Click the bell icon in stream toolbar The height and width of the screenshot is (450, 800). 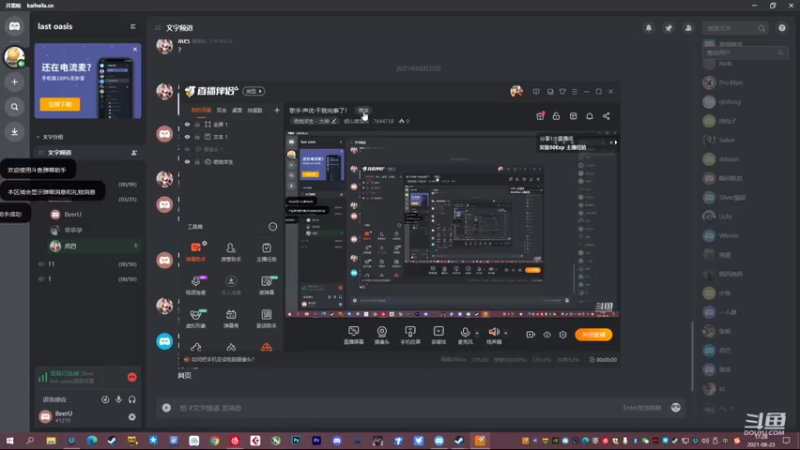click(x=589, y=116)
